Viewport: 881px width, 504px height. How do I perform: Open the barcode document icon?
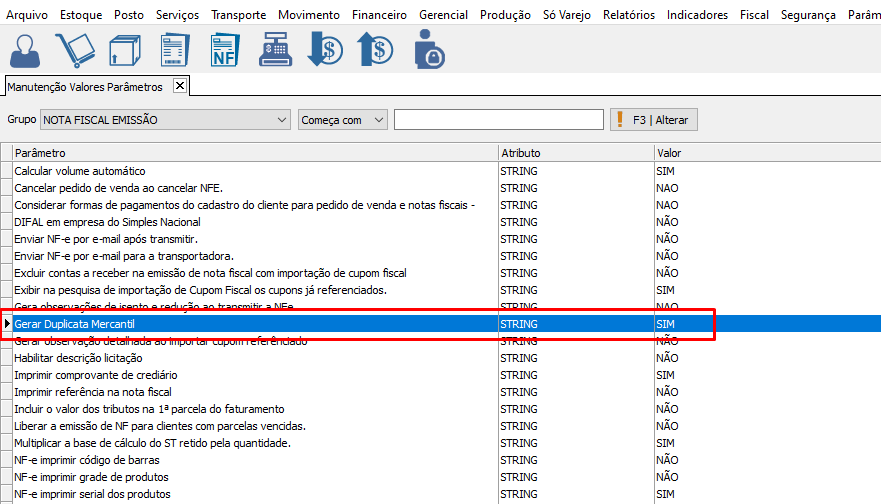click(175, 49)
